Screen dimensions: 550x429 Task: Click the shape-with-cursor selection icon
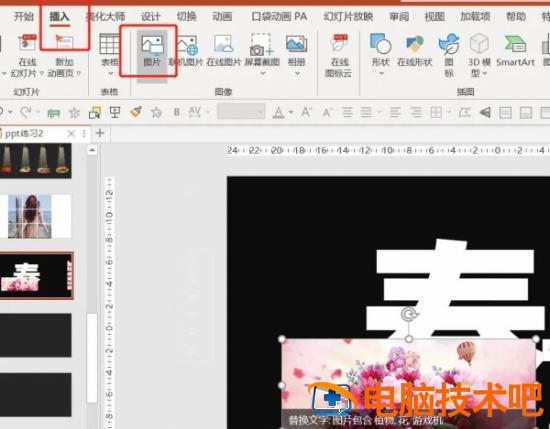95,113
